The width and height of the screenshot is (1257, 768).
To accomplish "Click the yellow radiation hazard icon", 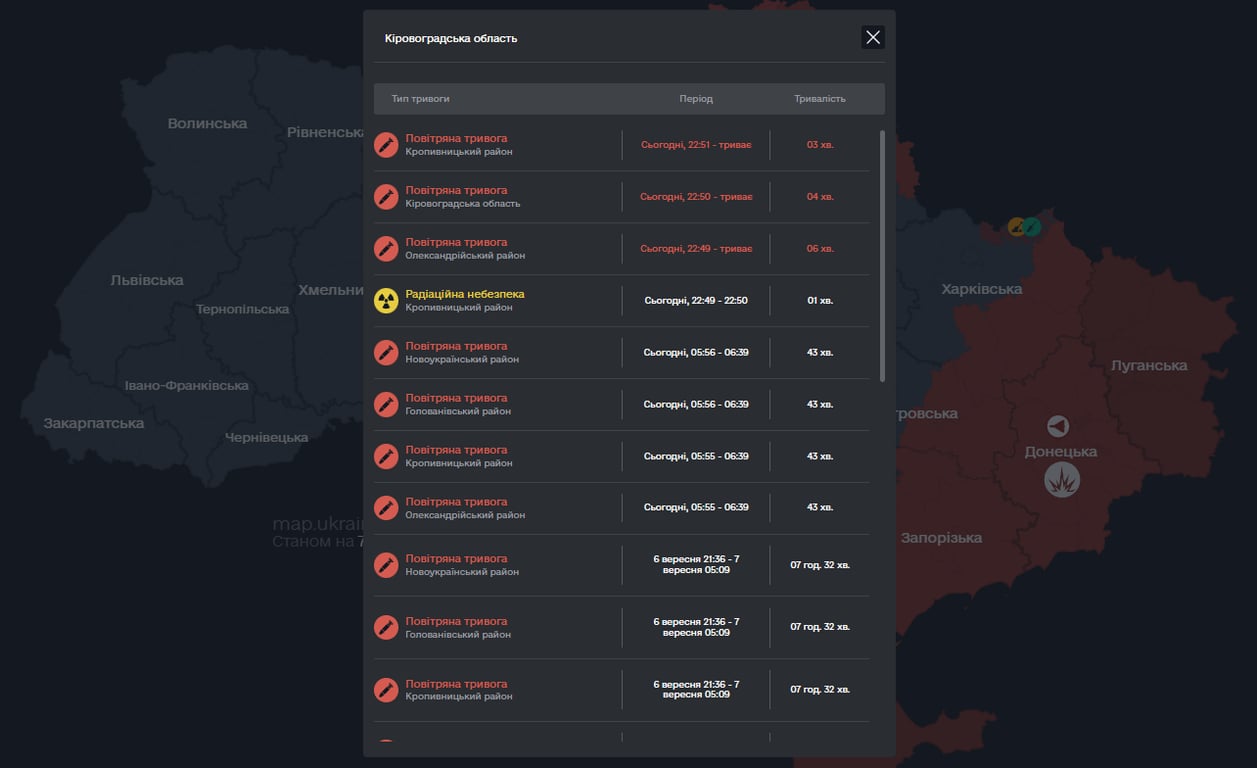I will coord(386,301).
